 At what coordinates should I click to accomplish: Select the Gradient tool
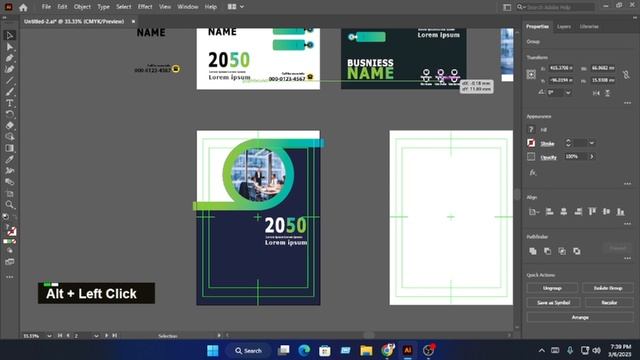[9, 148]
